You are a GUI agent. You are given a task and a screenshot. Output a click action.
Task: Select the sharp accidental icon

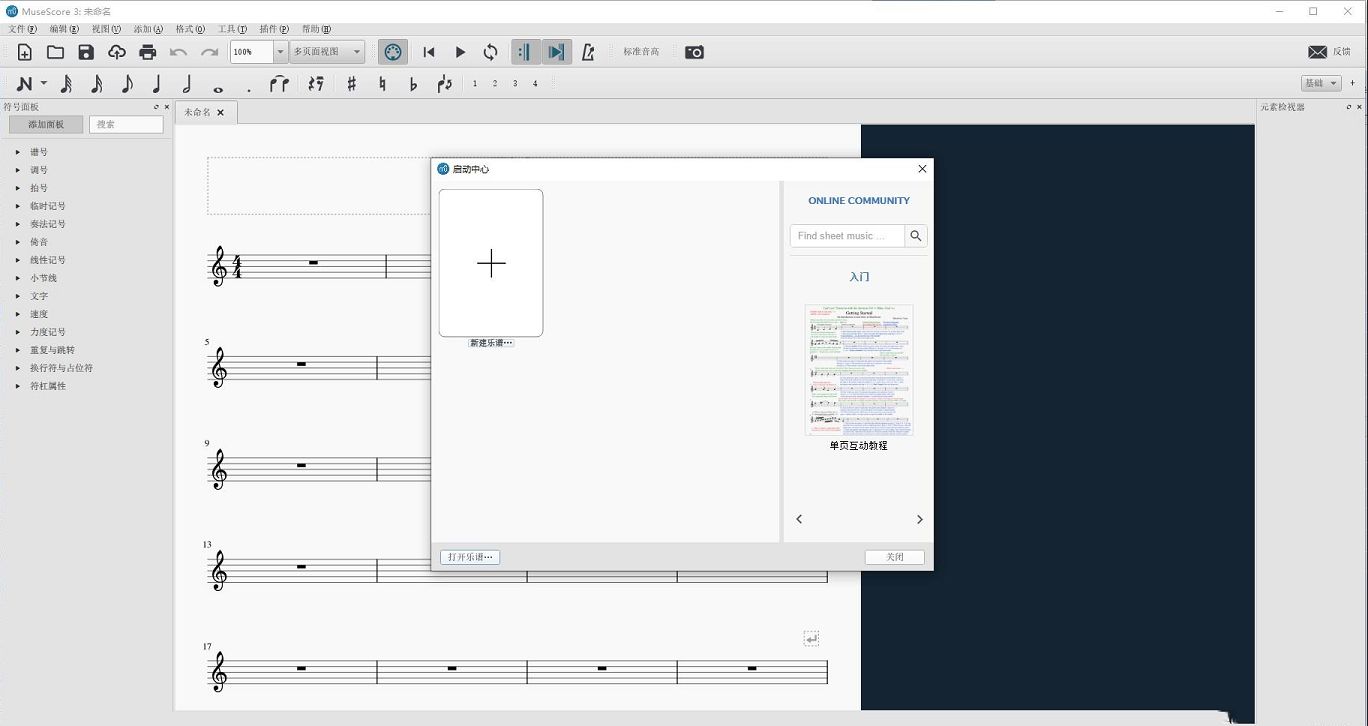[x=349, y=83]
